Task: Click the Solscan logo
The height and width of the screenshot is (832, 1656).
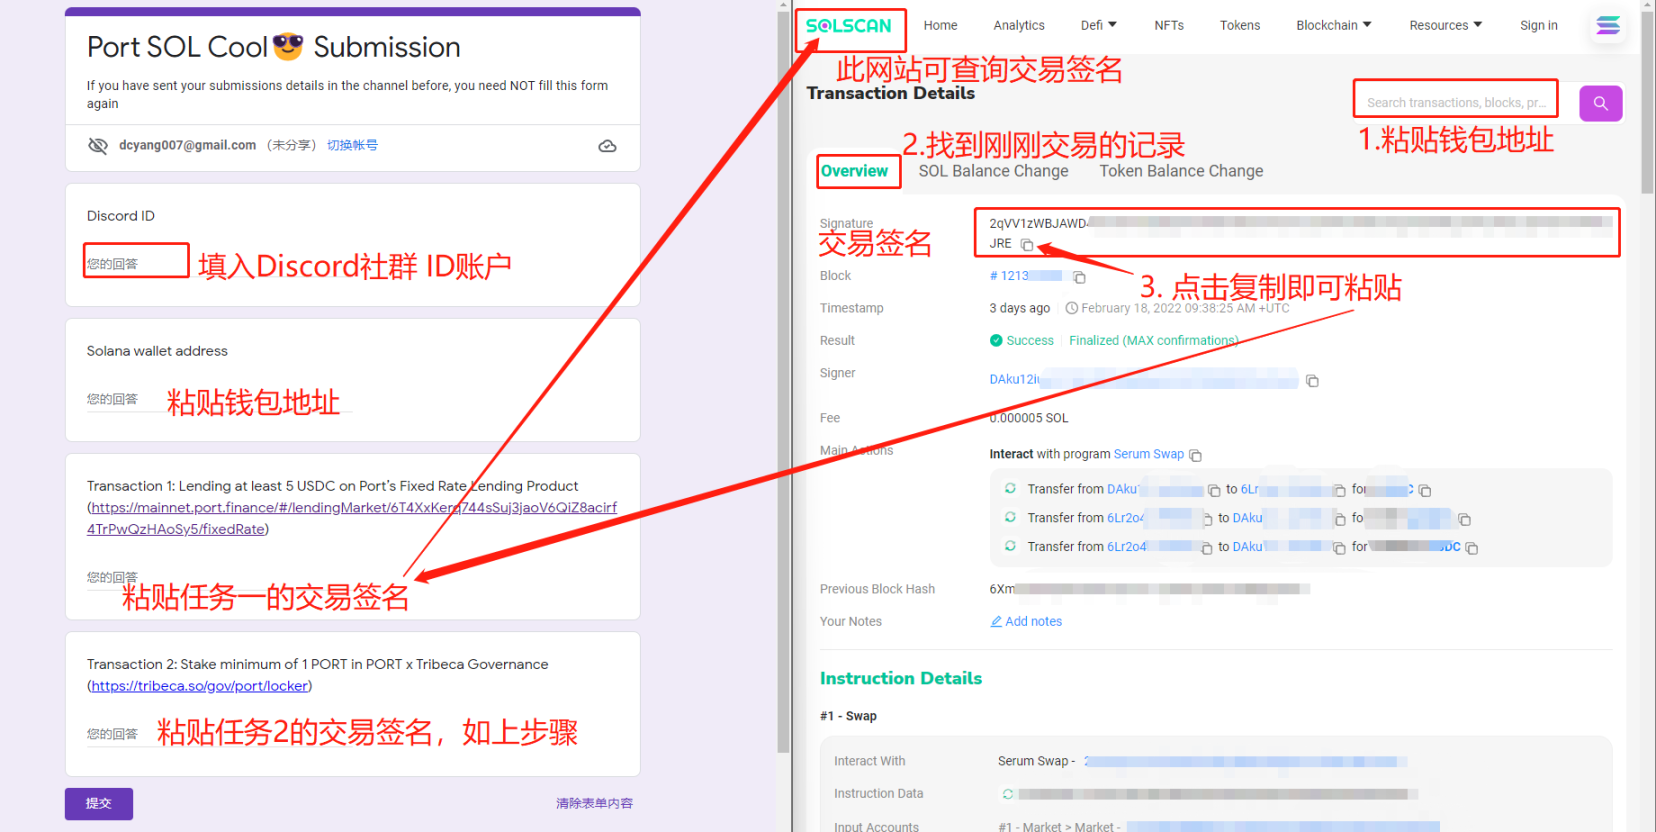Action: pos(849,26)
